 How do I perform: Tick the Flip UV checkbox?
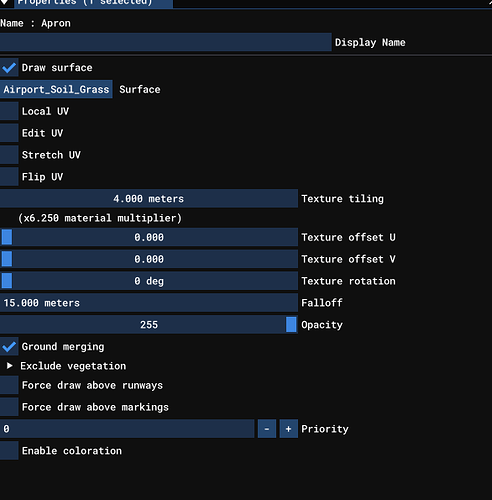(x=9, y=177)
